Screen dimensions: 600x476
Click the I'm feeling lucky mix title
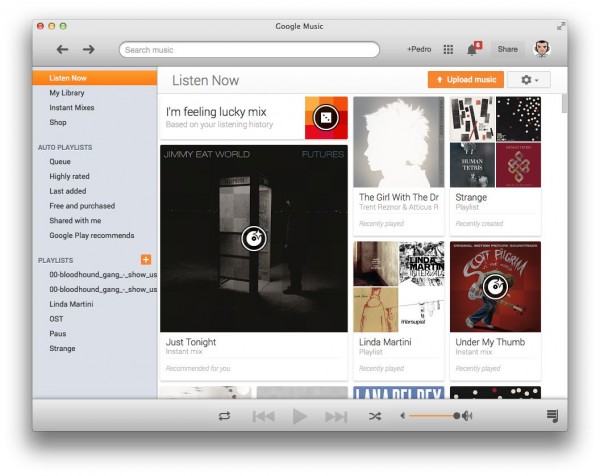pos(216,112)
